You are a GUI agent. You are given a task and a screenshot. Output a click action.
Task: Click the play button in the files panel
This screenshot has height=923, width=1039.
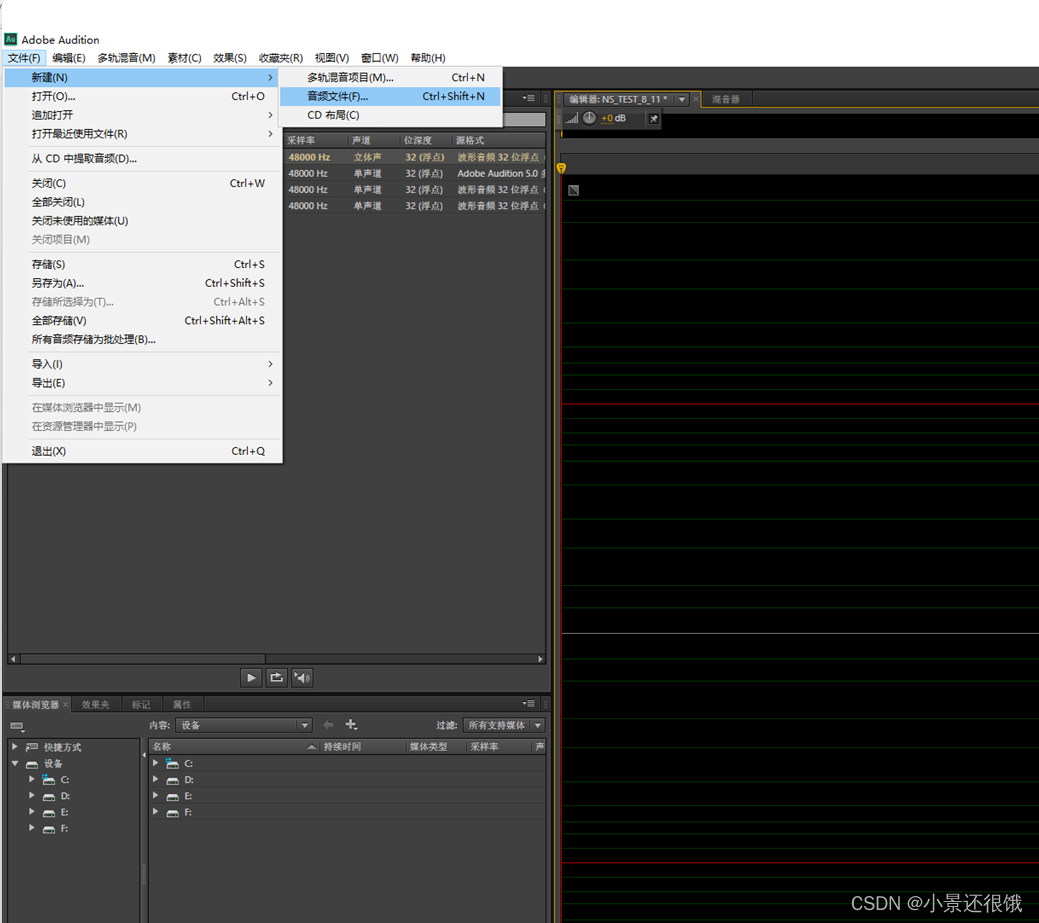250,677
